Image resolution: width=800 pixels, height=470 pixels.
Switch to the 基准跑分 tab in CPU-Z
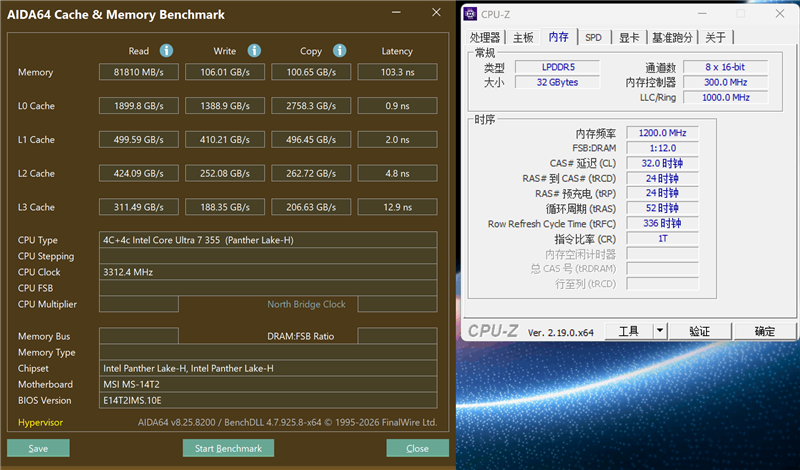tap(672, 37)
